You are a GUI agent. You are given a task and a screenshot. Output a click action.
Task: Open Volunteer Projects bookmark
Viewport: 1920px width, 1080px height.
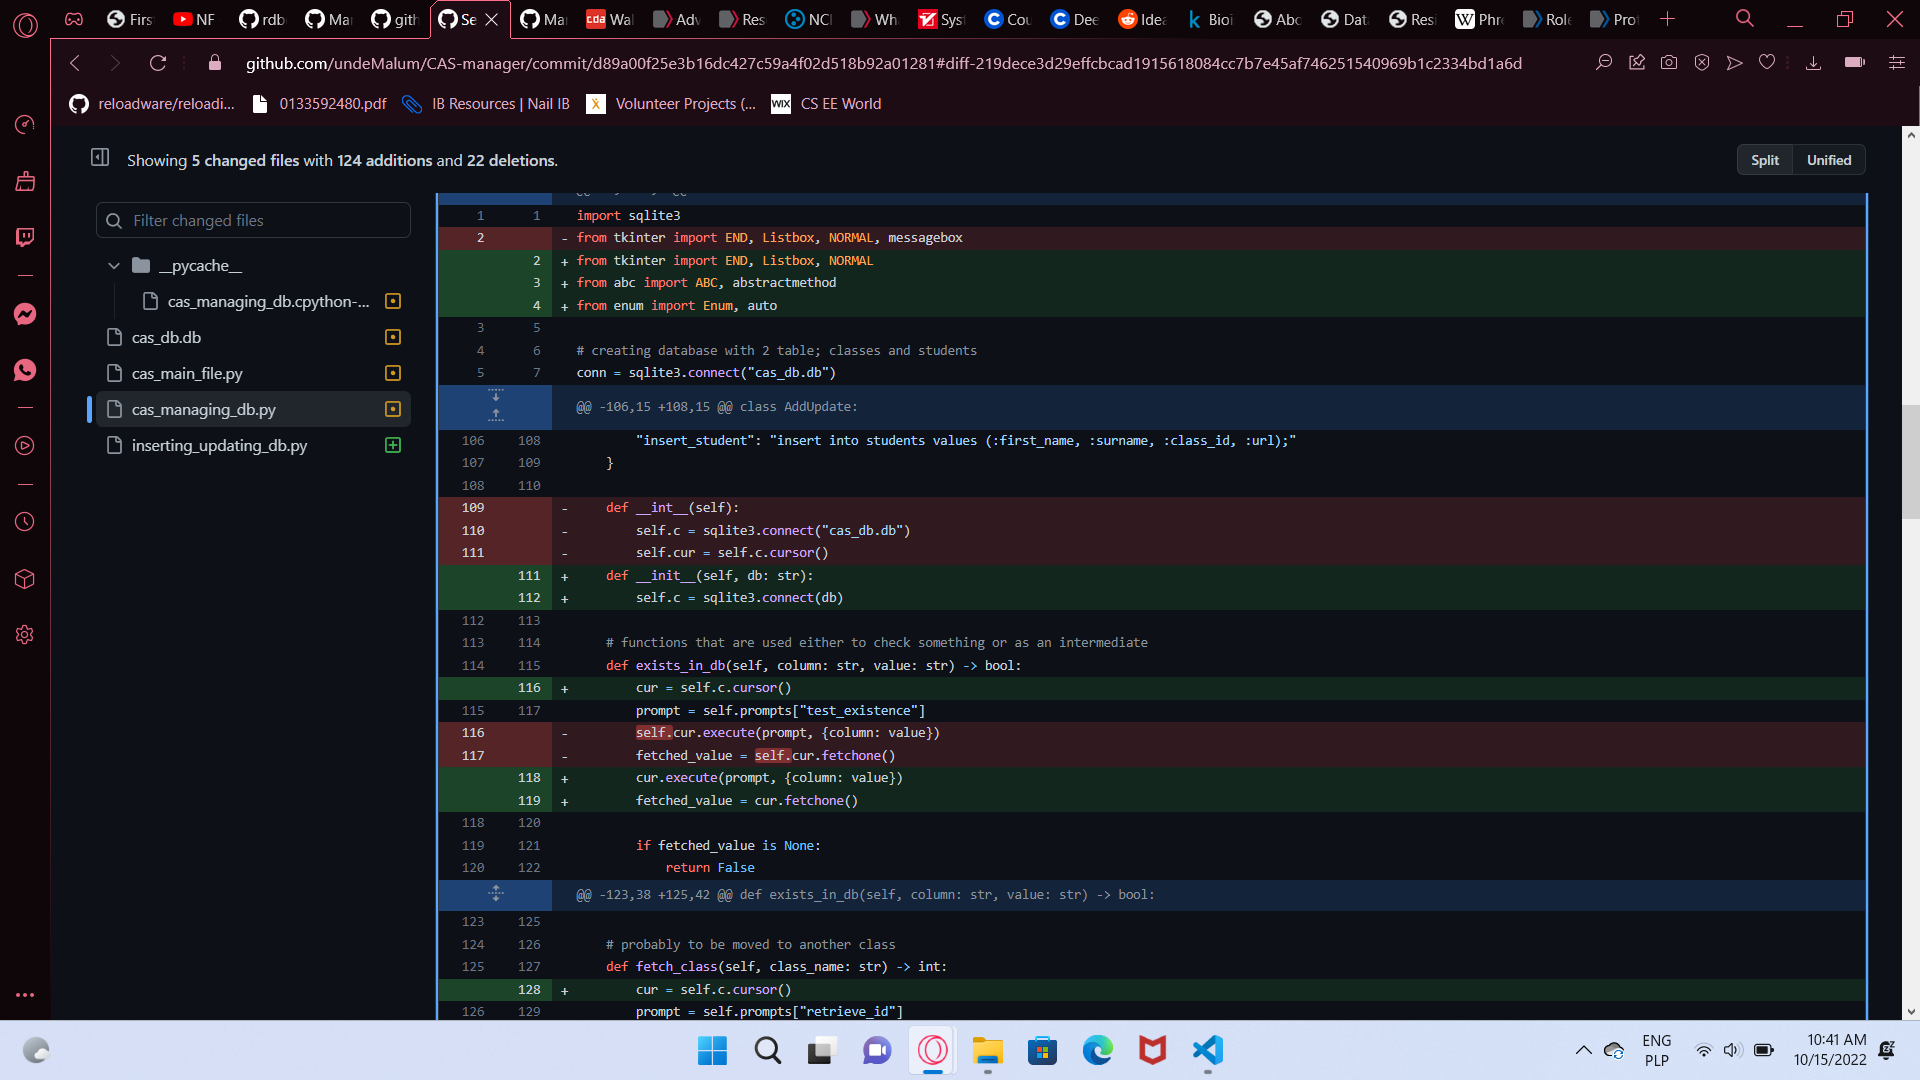[671, 104]
